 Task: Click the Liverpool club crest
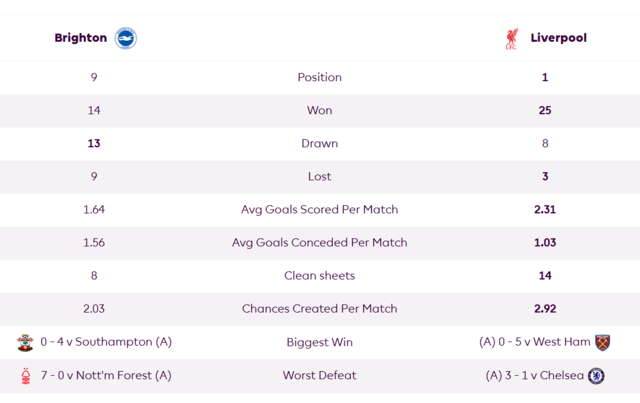[511, 38]
